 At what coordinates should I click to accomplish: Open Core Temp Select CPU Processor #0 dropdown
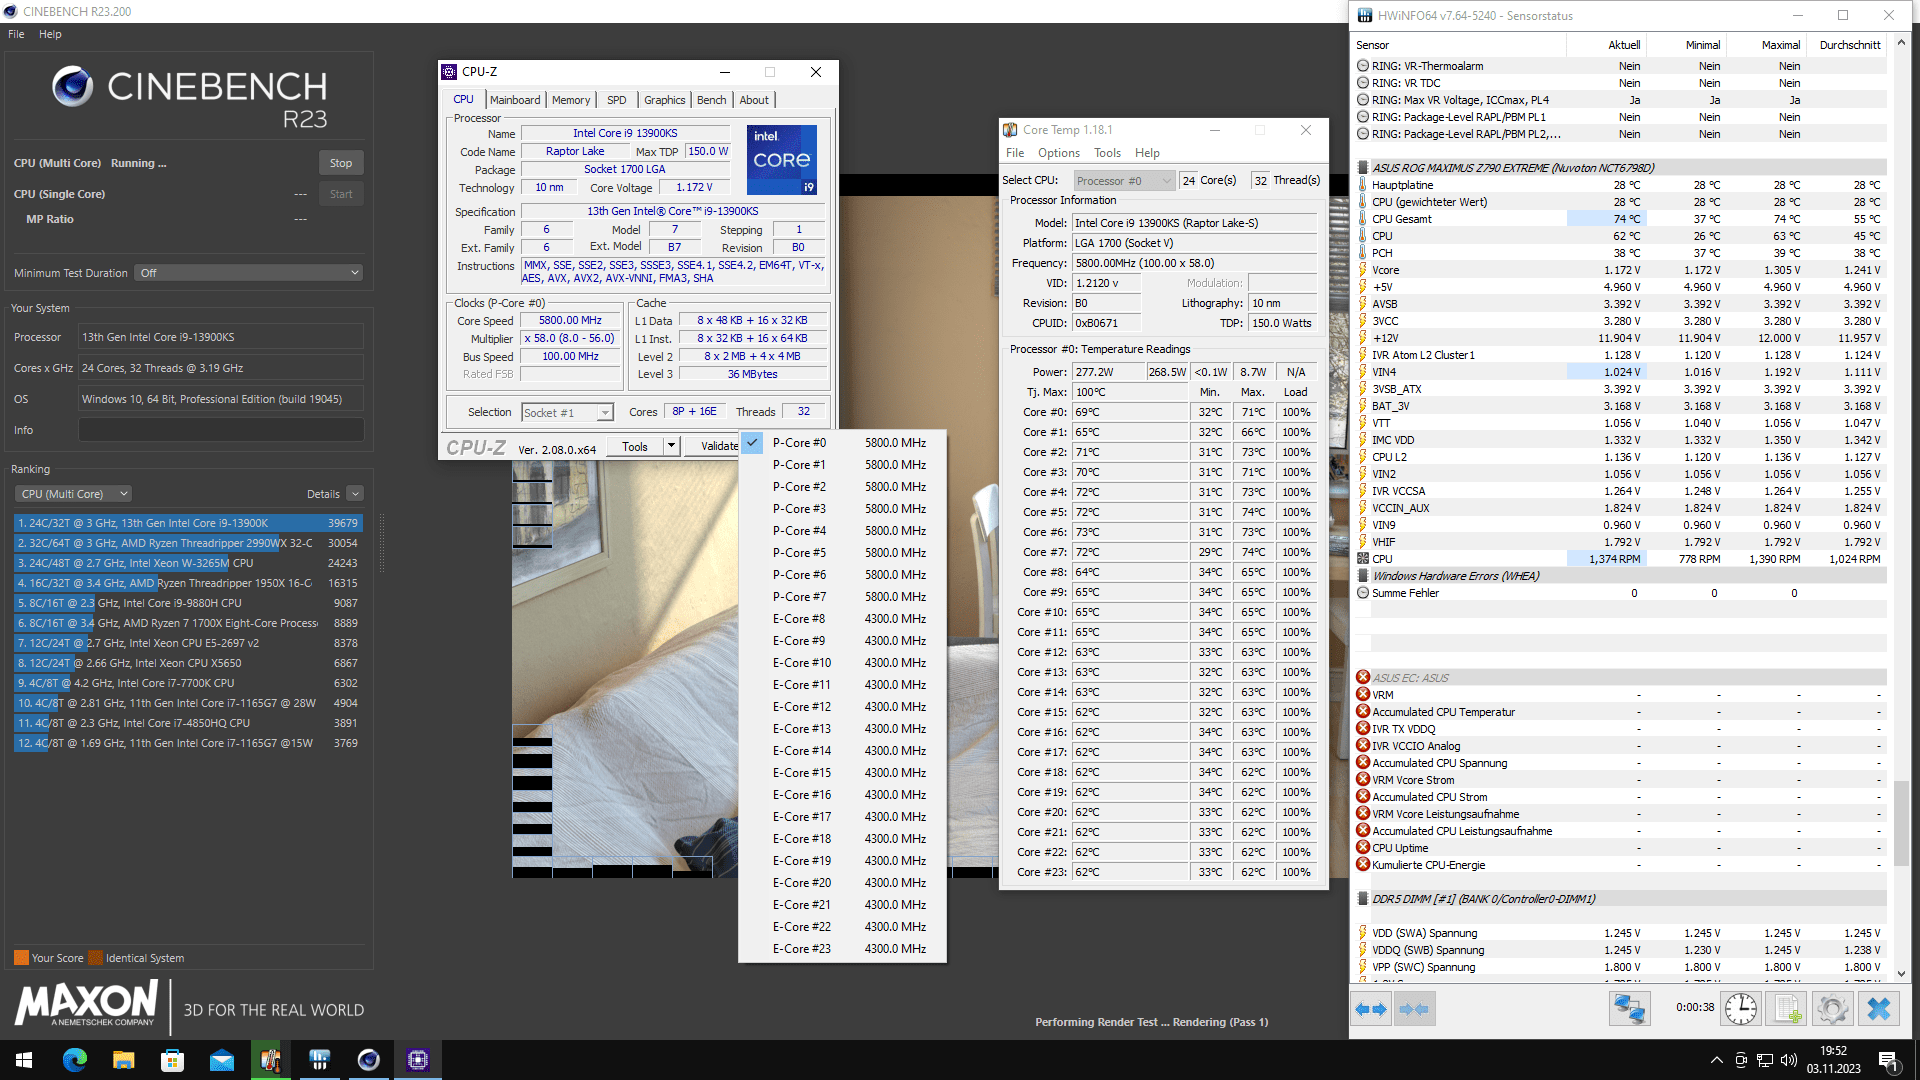pyautogui.click(x=1124, y=181)
